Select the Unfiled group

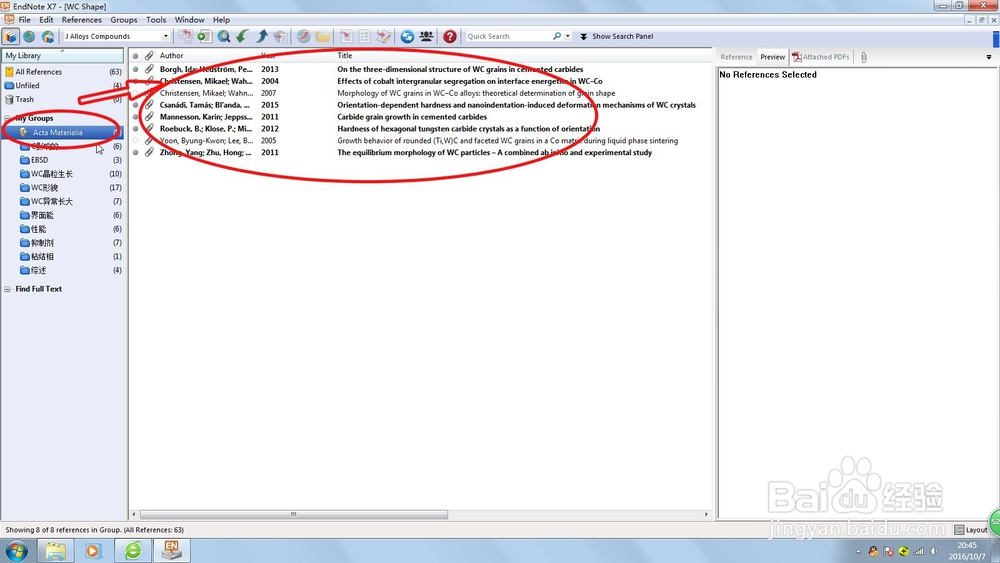pyautogui.click(x=62, y=85)
